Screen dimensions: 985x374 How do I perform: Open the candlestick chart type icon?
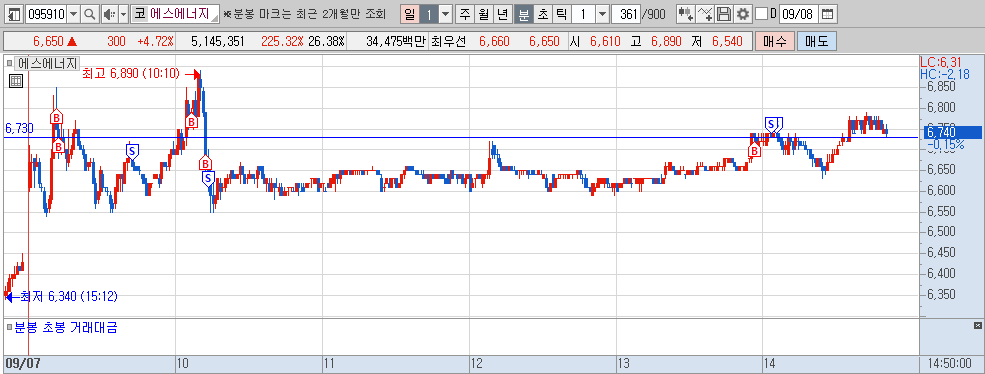pos(685,14)
